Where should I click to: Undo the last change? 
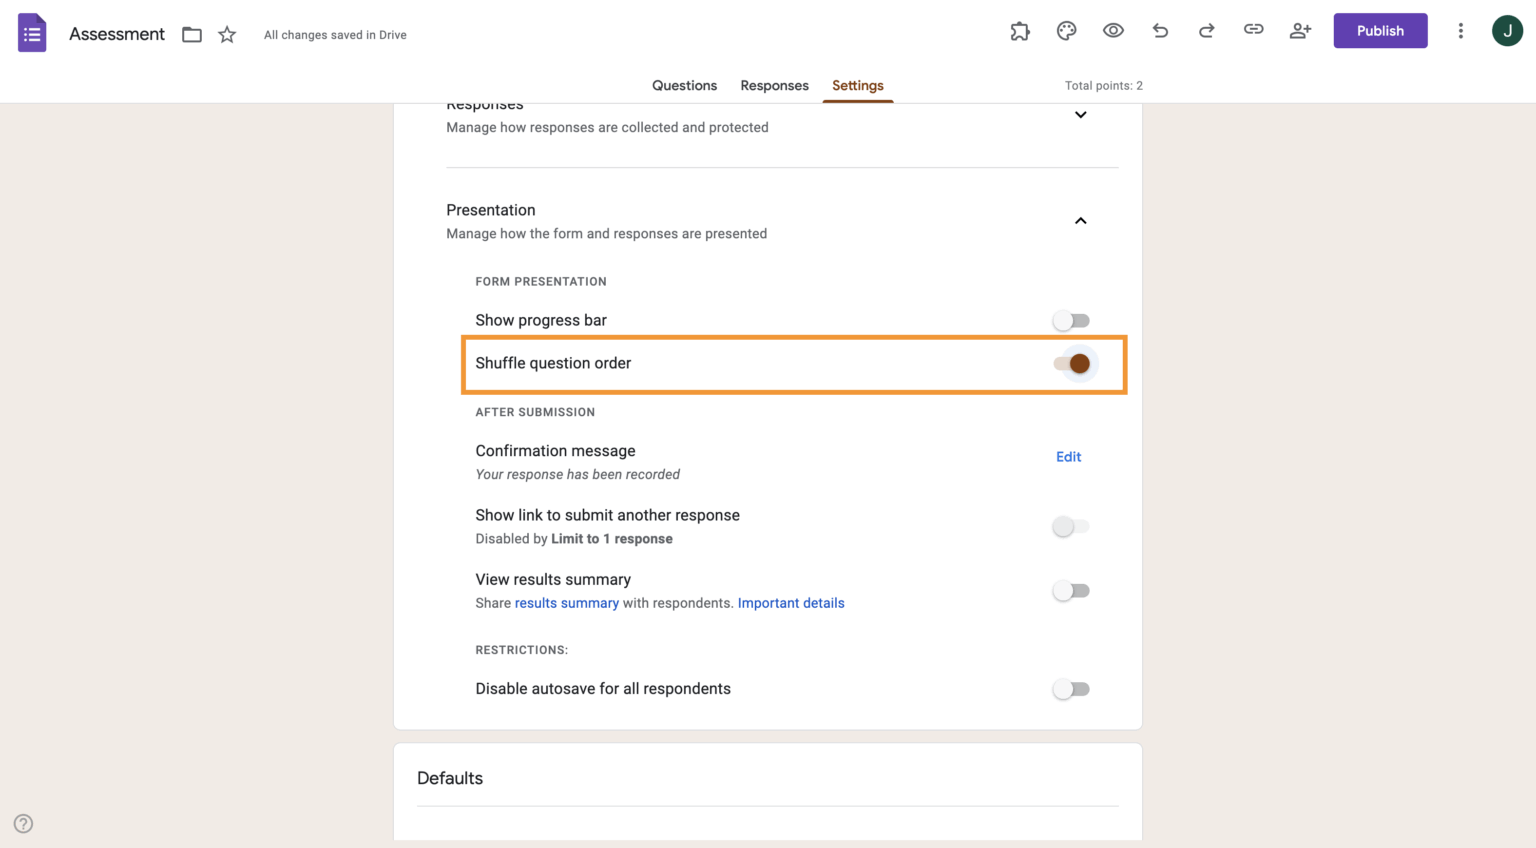(1160, 30)
